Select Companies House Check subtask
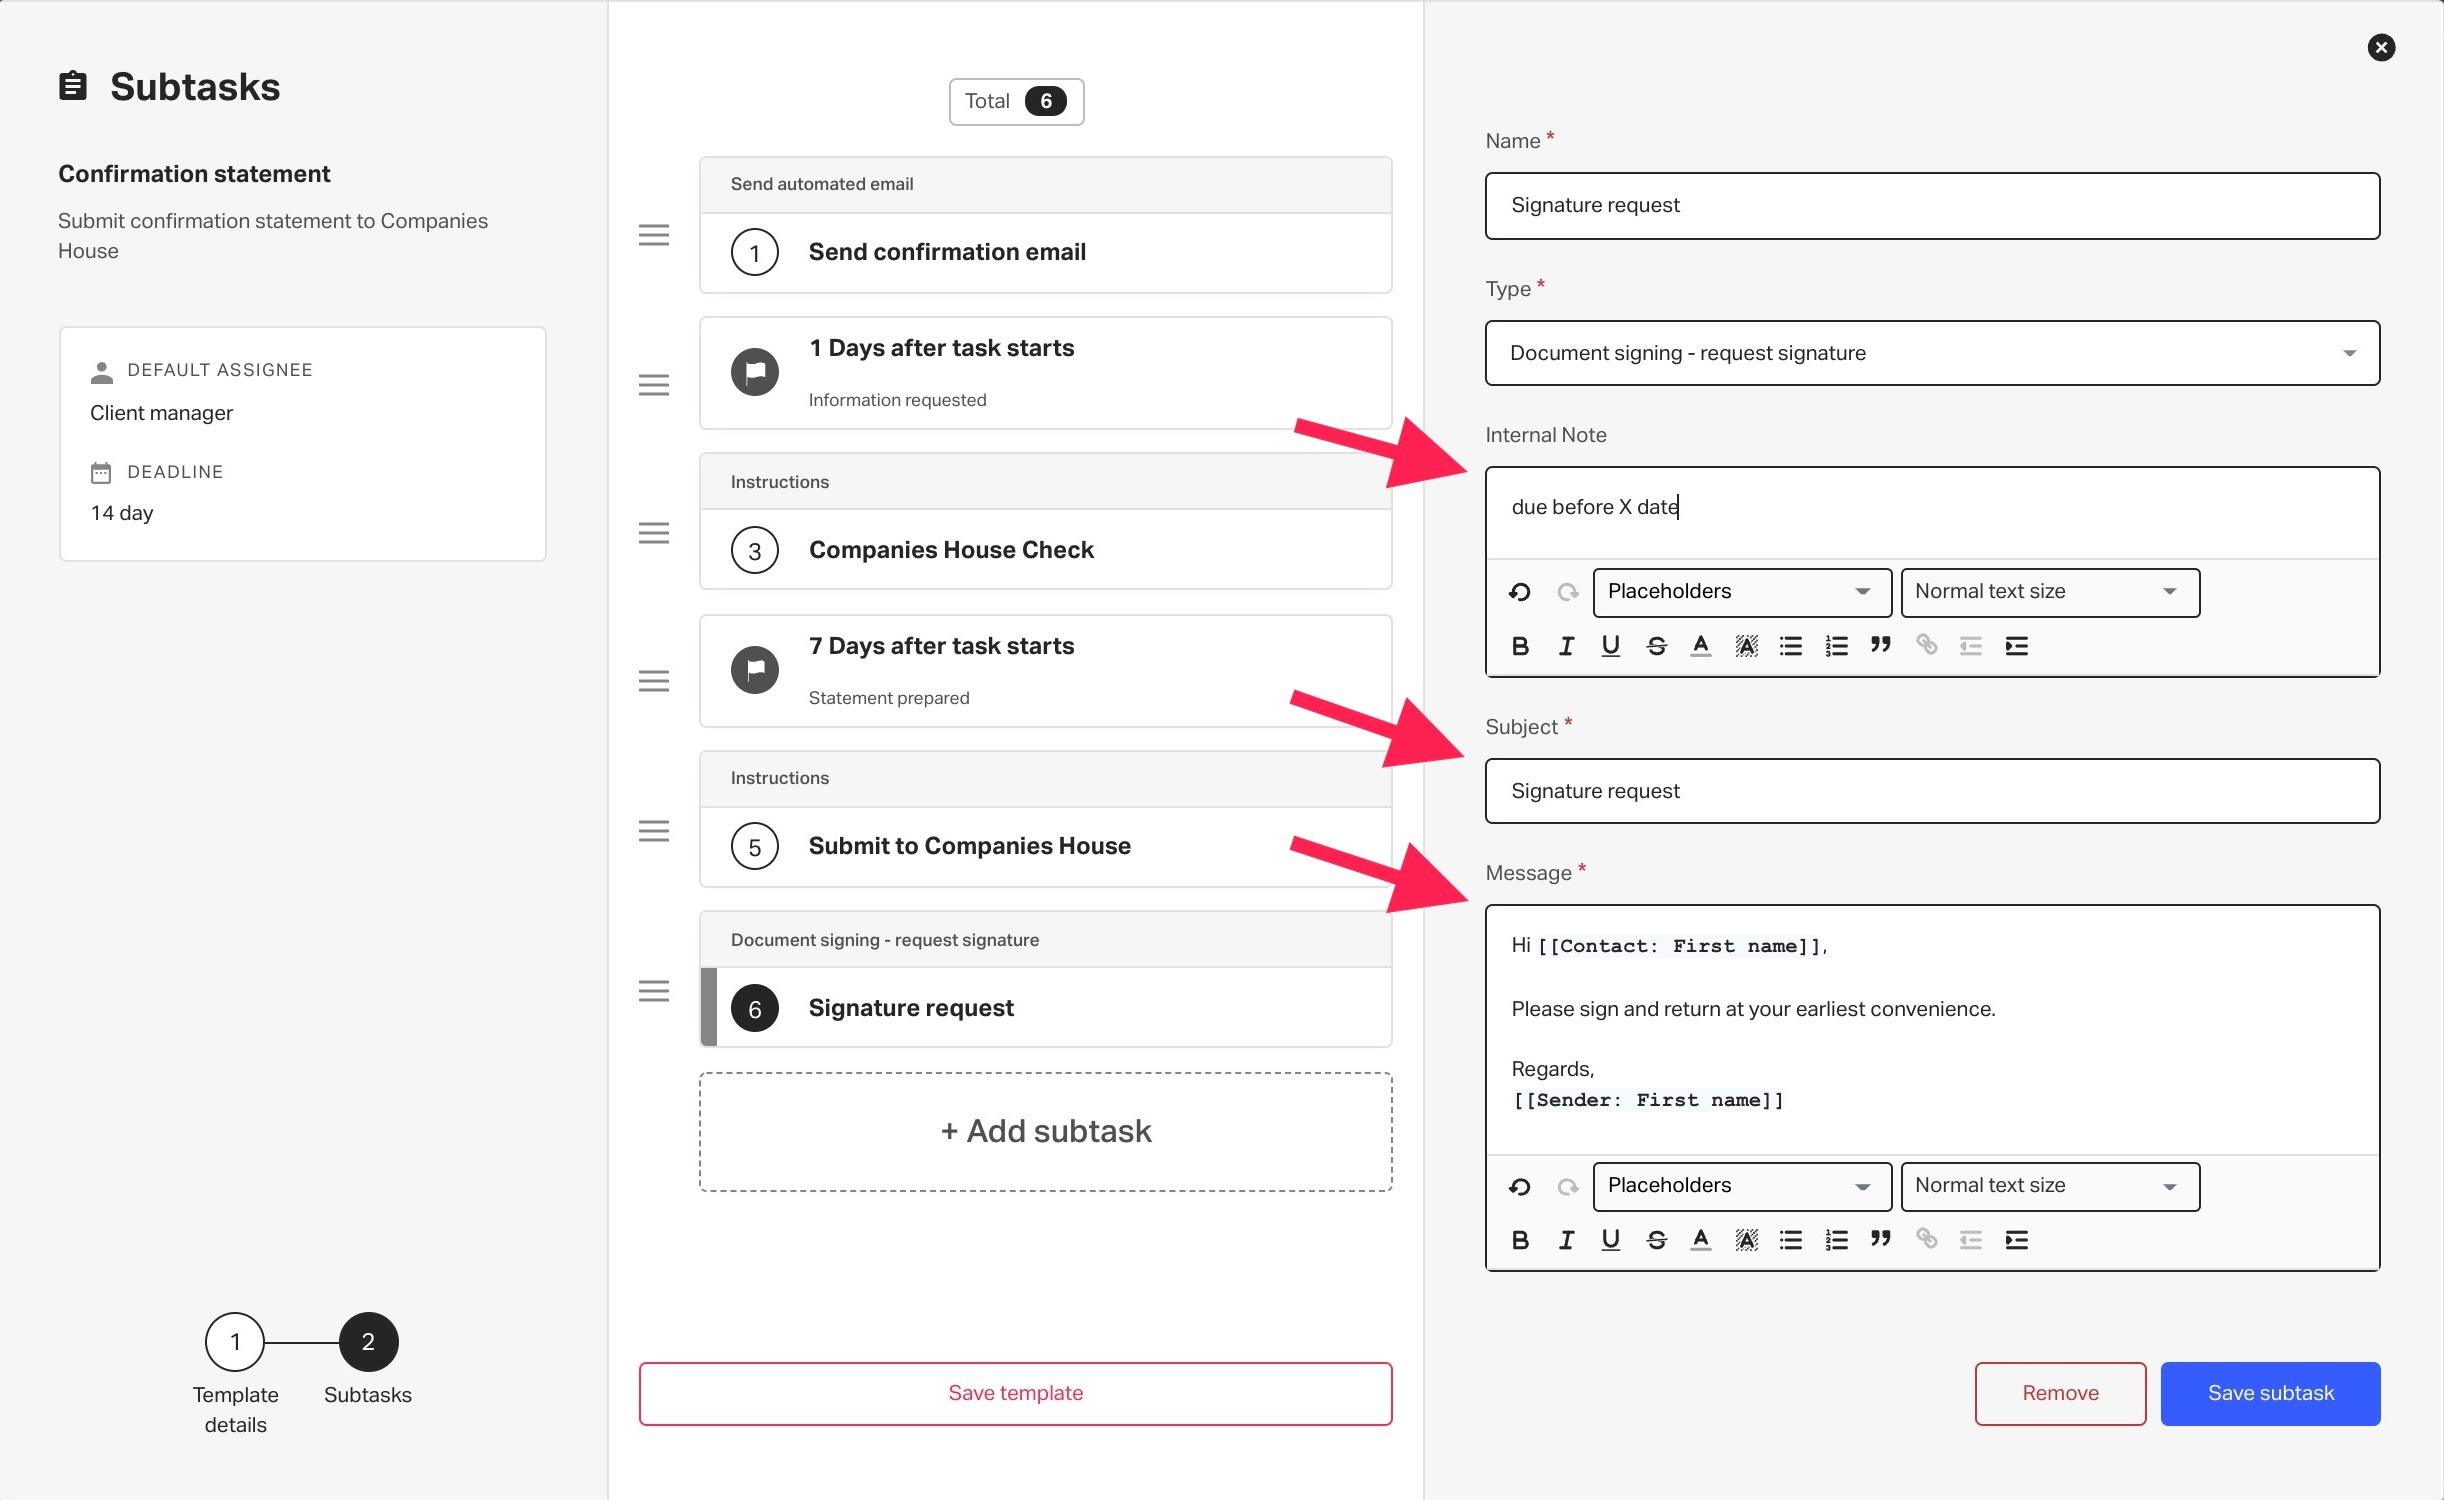 click(x=1045, y=521)
